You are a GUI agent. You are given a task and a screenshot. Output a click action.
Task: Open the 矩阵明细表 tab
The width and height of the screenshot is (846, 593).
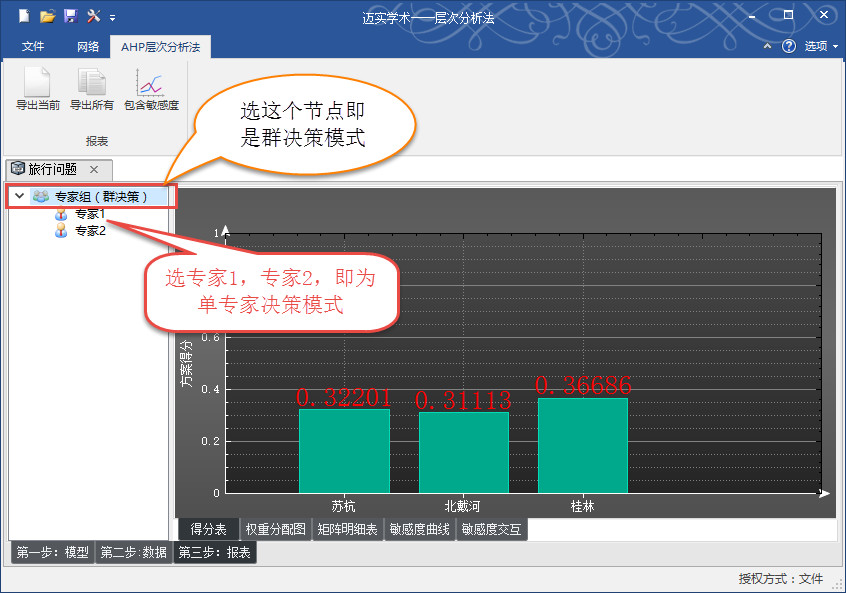point(347,529)
